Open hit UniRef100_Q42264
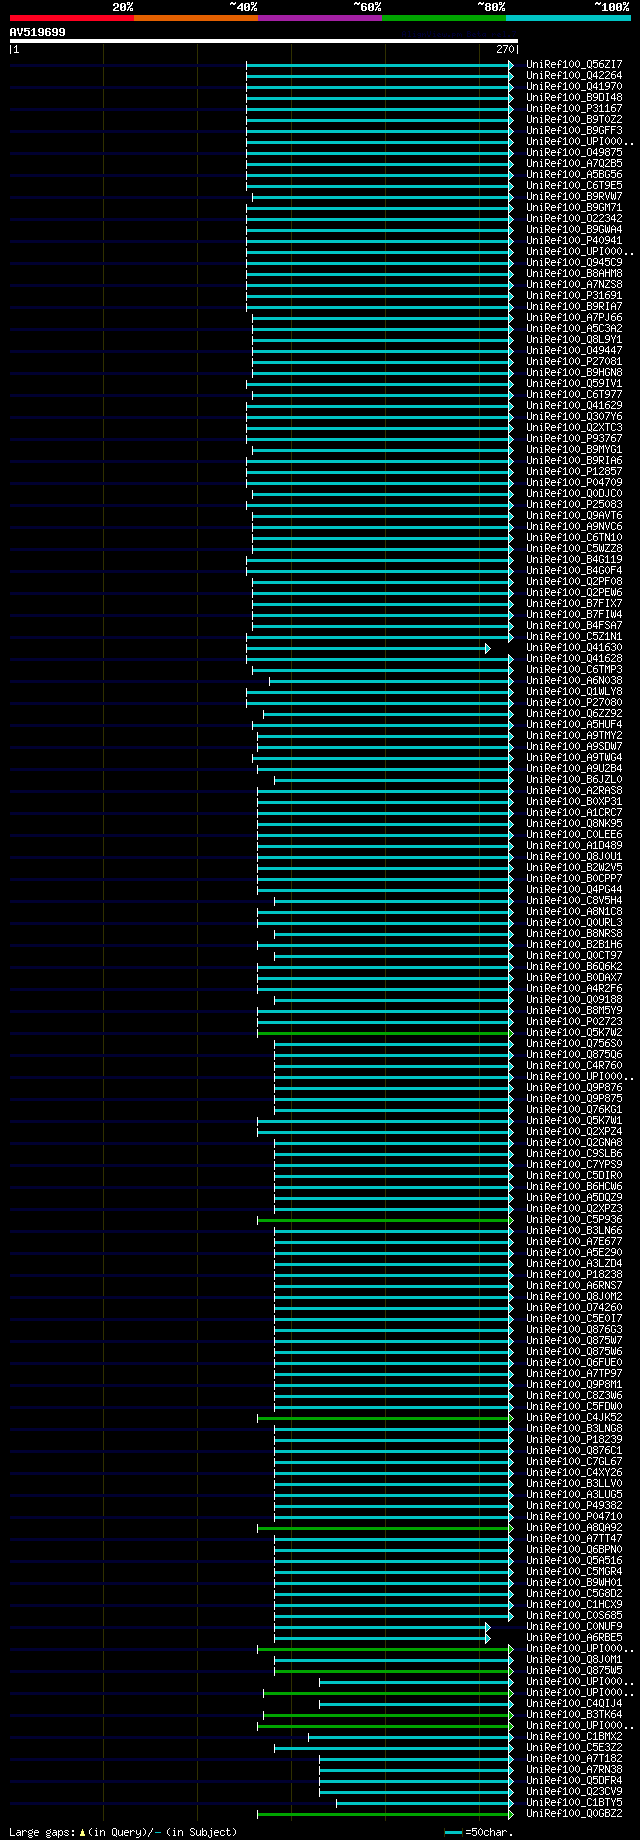The image size is (640, 1840). click(574, 75)
